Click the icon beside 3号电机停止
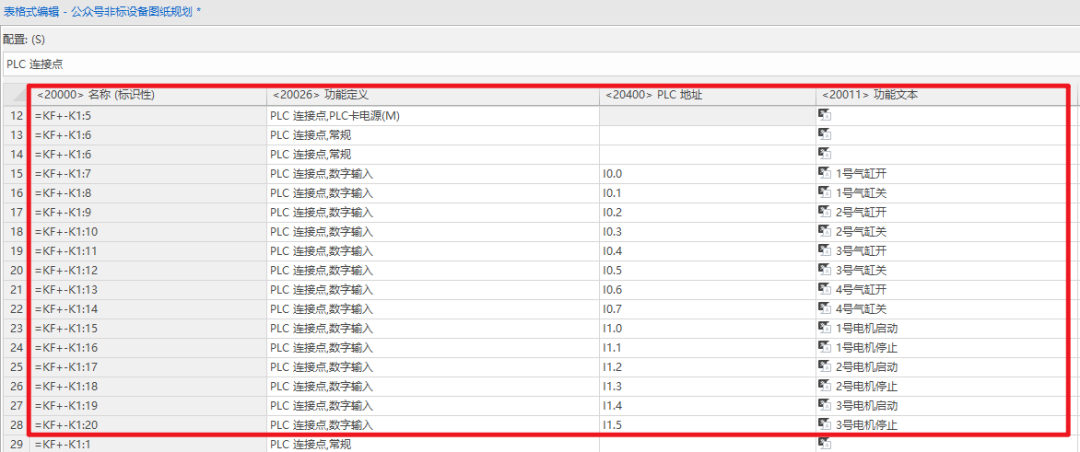 click(x=824, y=424)
